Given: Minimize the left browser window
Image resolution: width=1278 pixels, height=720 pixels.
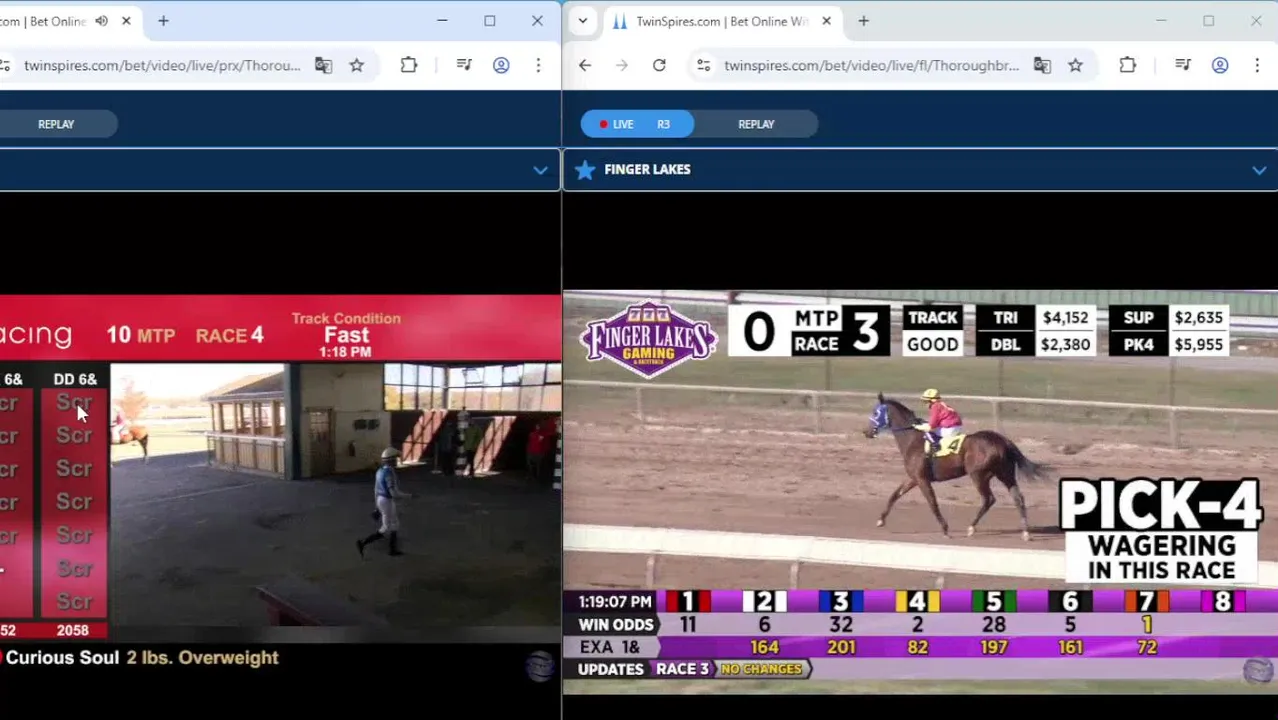Looking at the screenshot, I should pos(442,21).
